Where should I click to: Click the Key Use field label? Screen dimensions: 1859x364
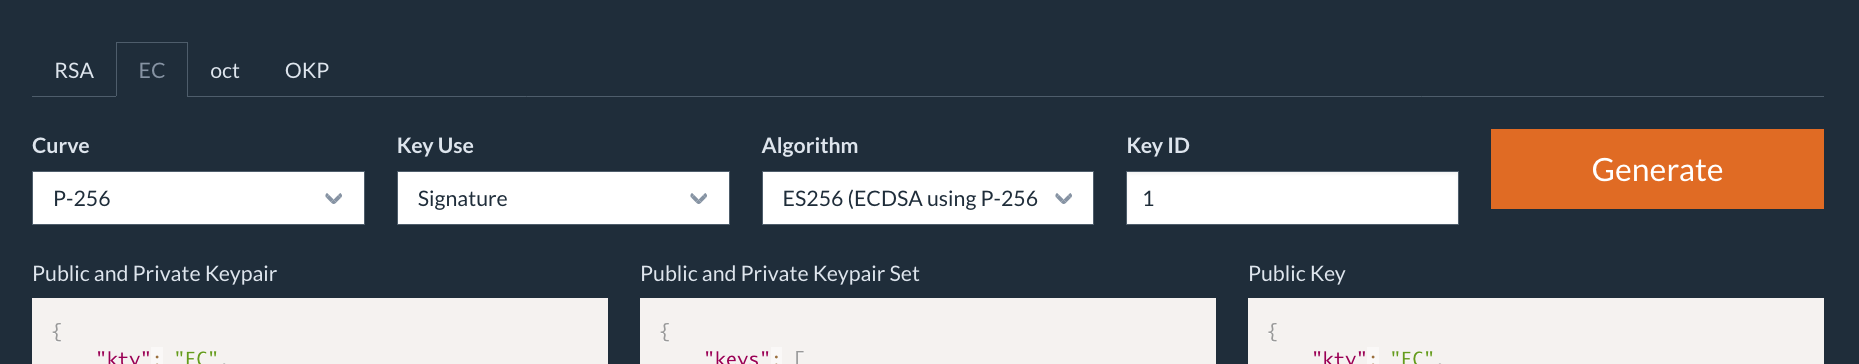point(435,145)
